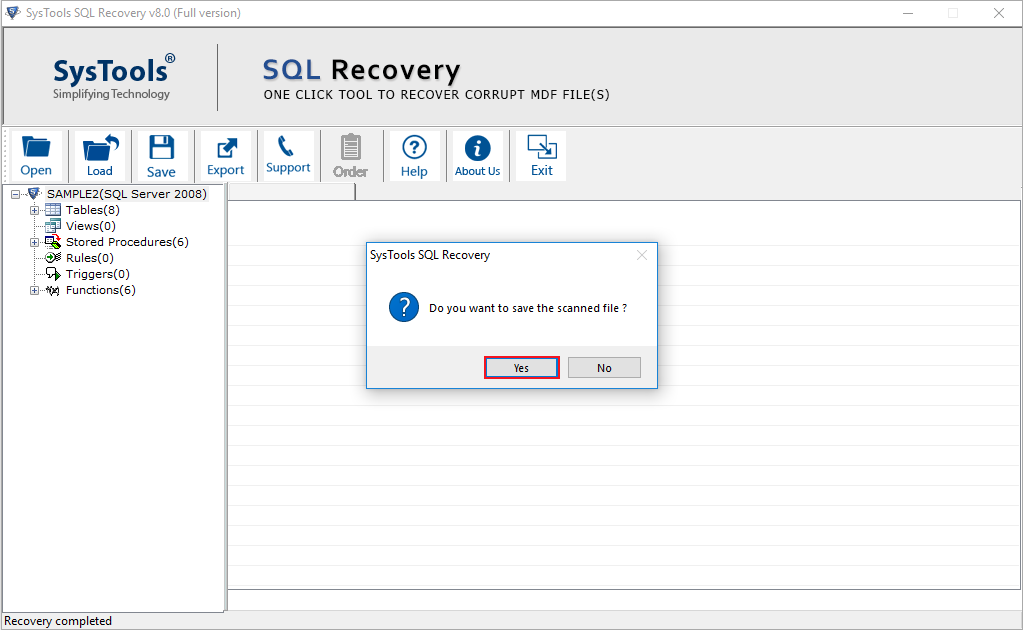Click the Tables grid icon
The height and width of the screenshot is (630, 1023).
(x=53, y=210)
